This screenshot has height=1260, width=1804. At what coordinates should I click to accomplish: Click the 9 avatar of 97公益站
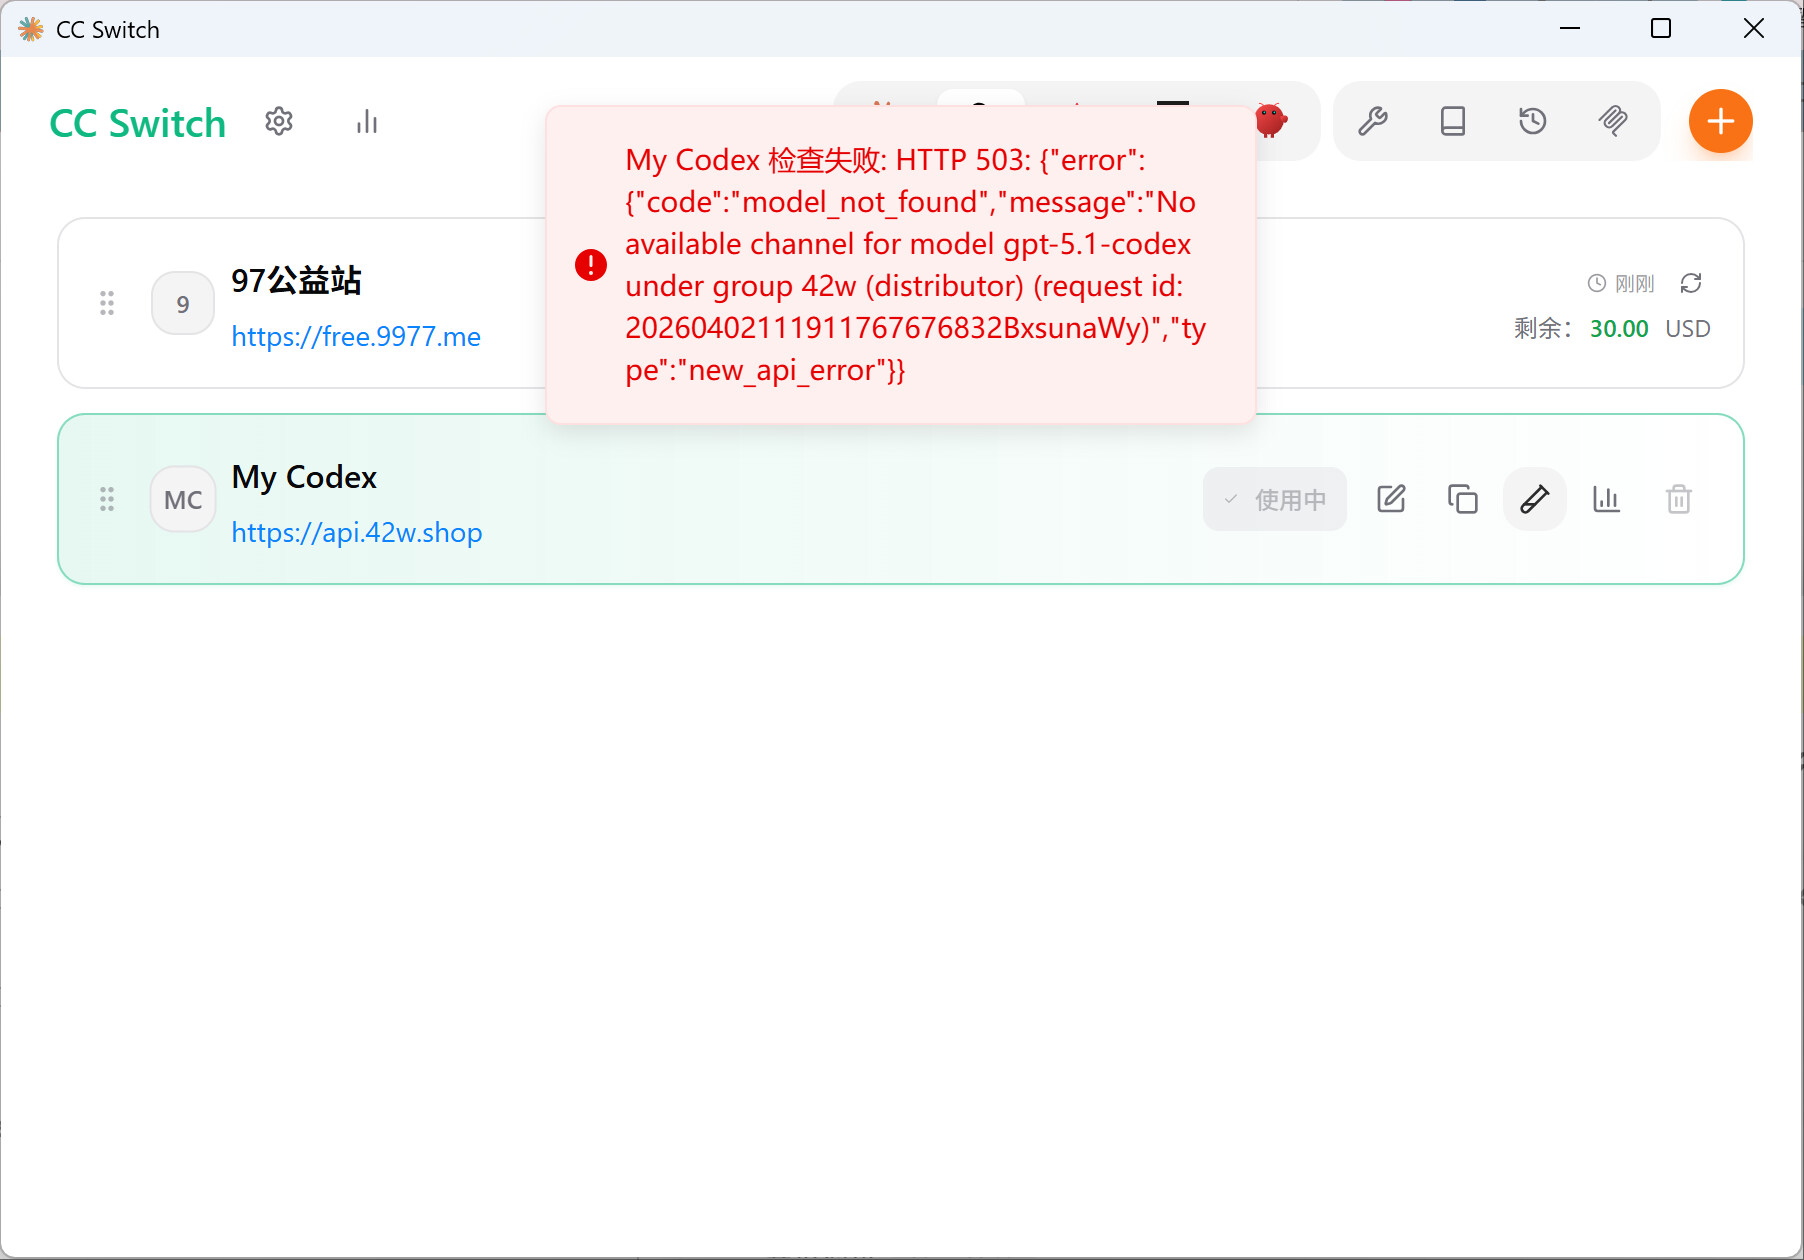click(x=183, y=303)
